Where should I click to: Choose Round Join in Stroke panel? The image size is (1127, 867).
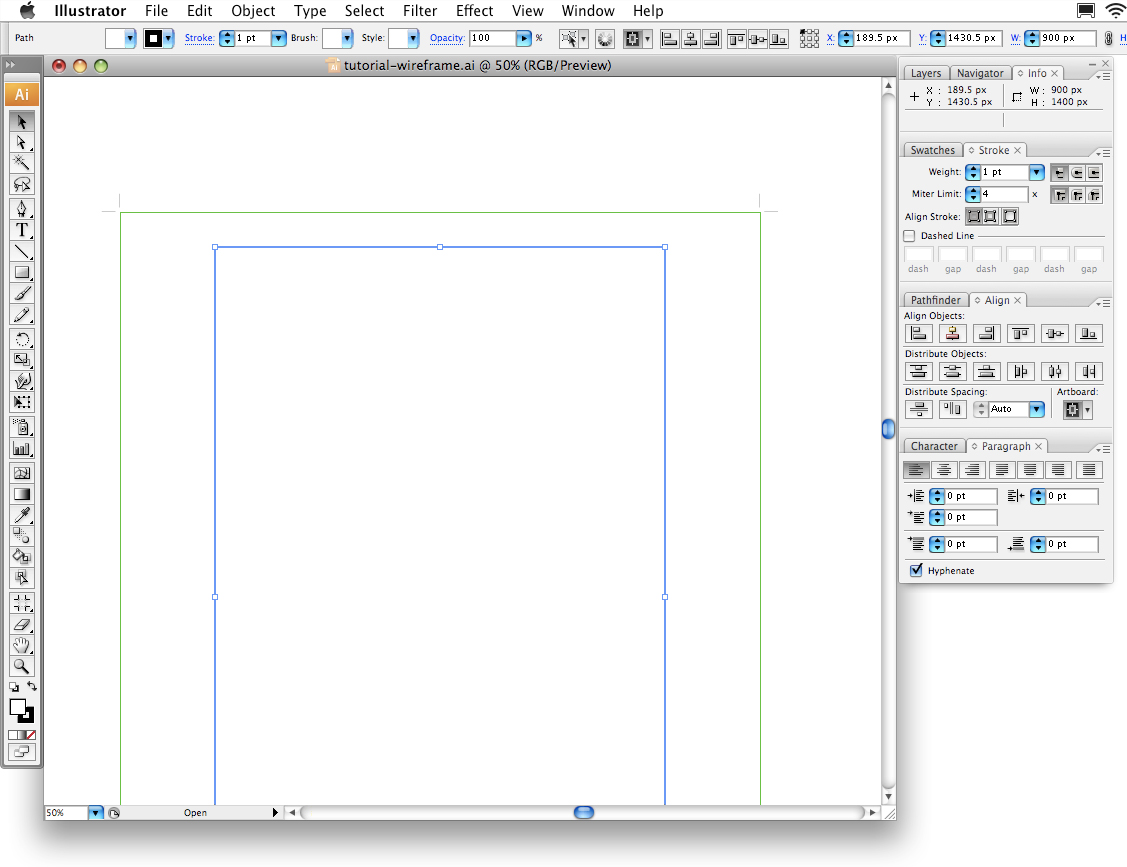(x=1077, y=195)
